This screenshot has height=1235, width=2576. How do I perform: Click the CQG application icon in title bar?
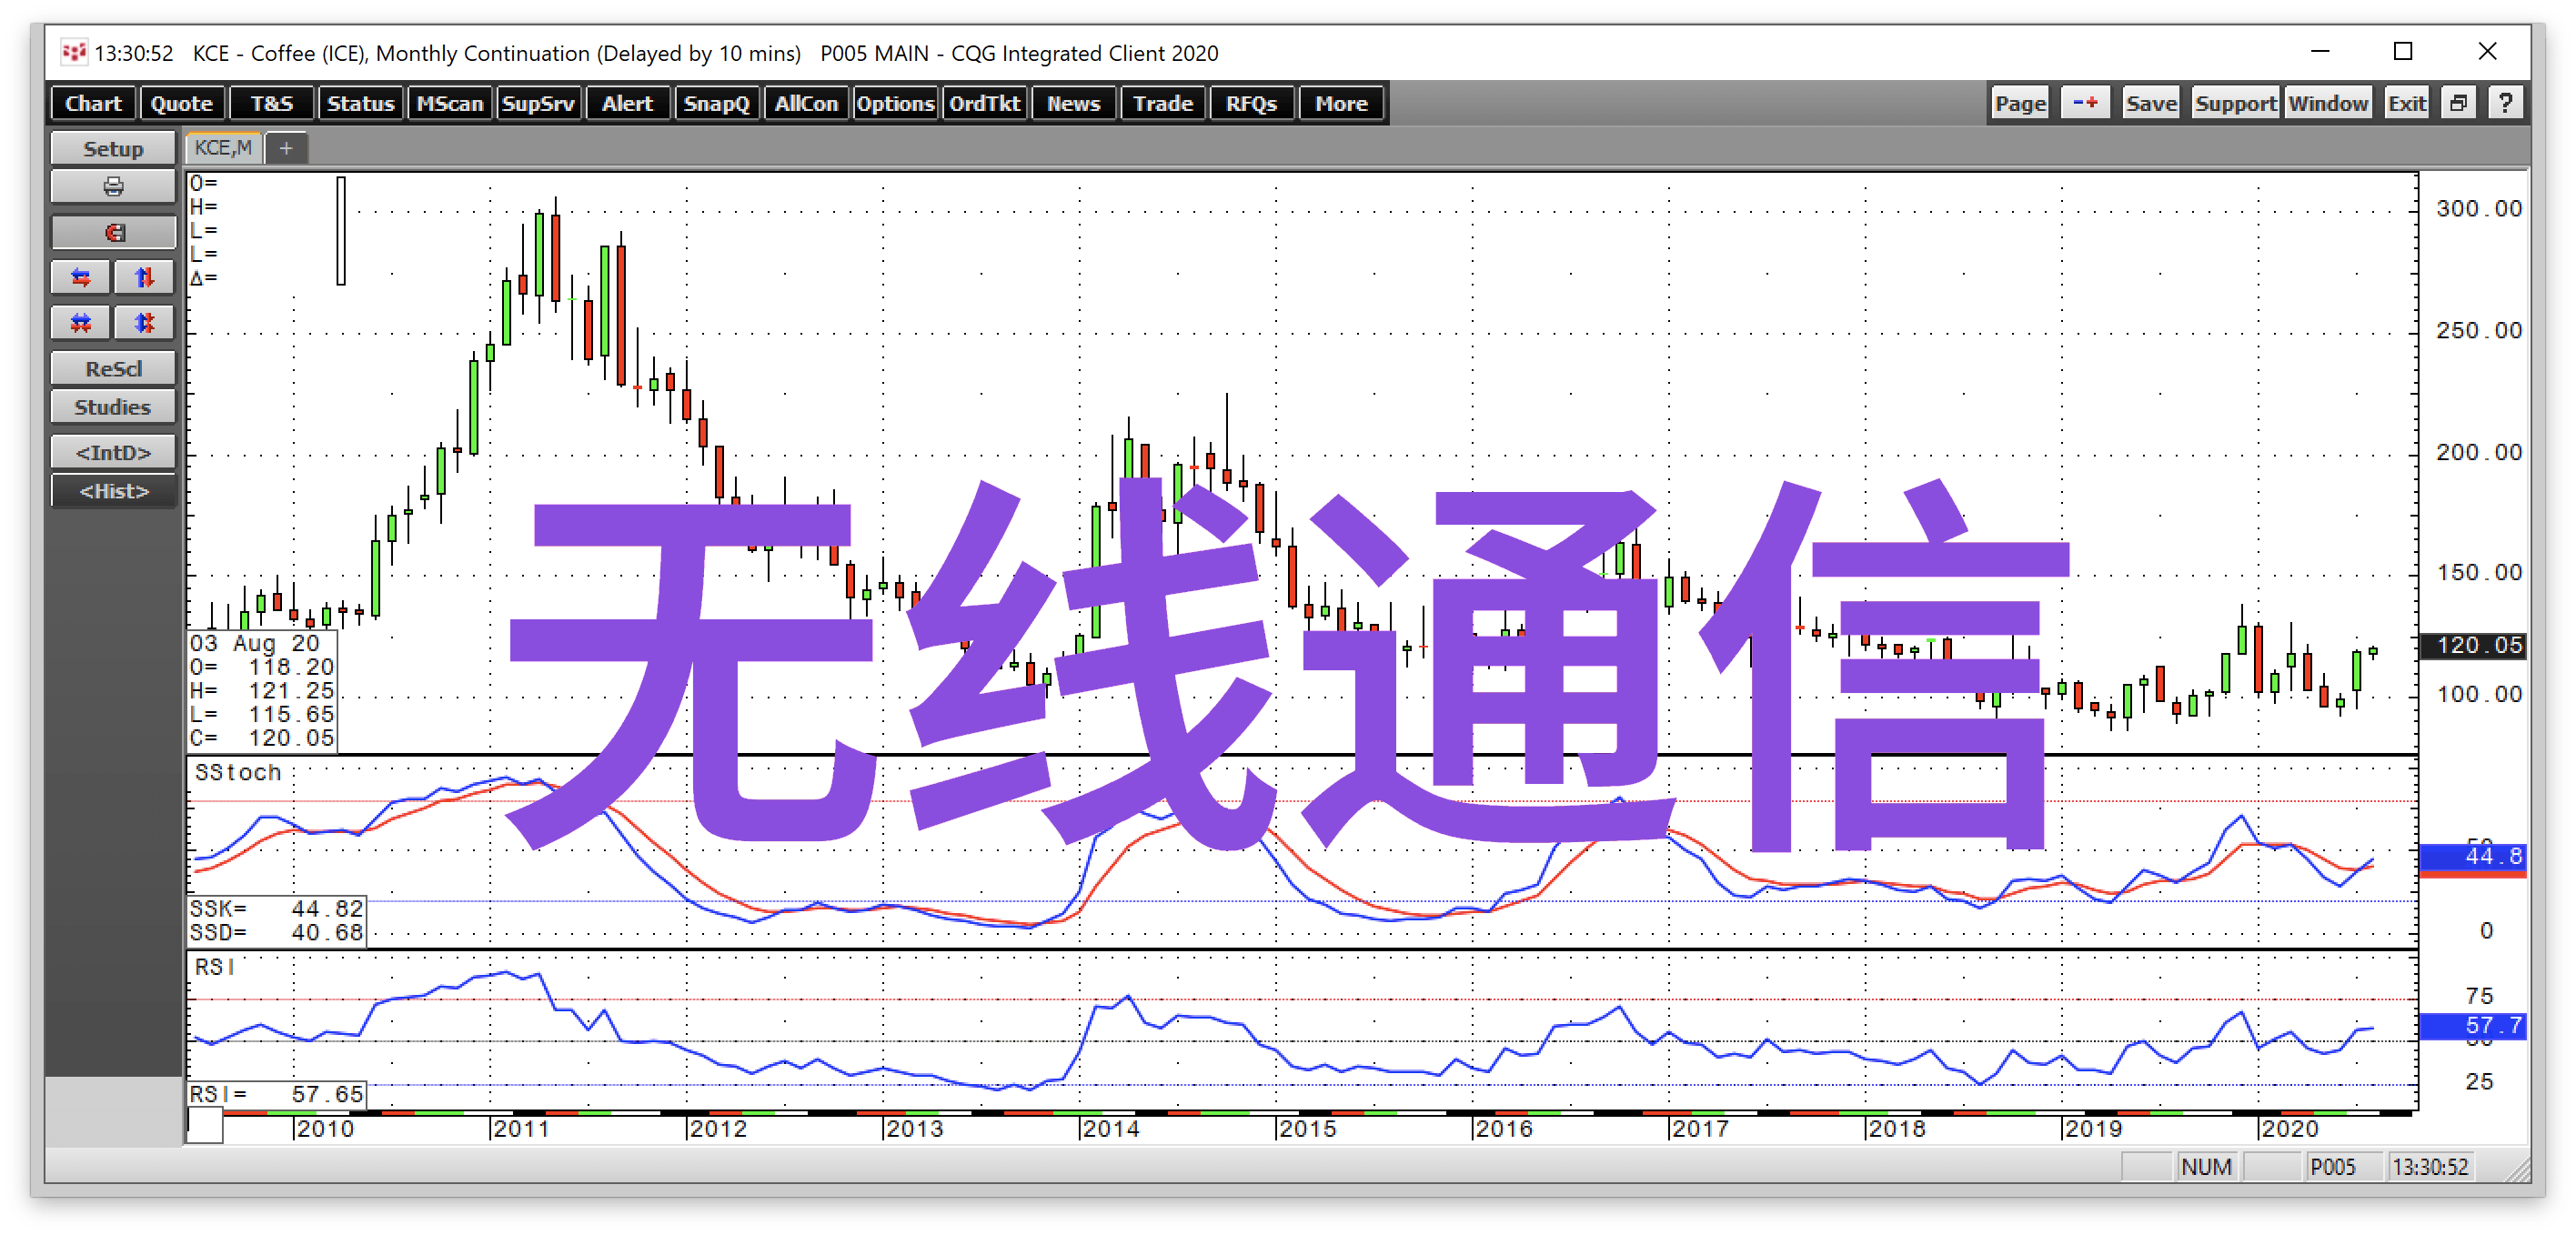pos(74,52)
